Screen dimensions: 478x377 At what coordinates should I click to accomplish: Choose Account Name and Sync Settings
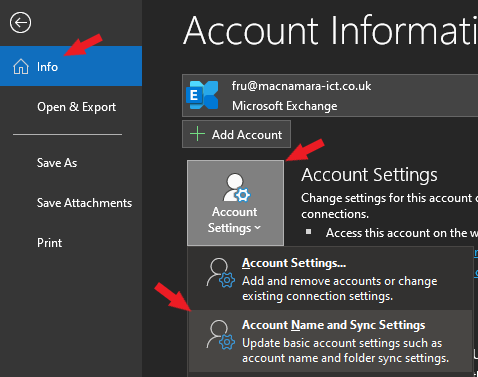pos(330,341)
